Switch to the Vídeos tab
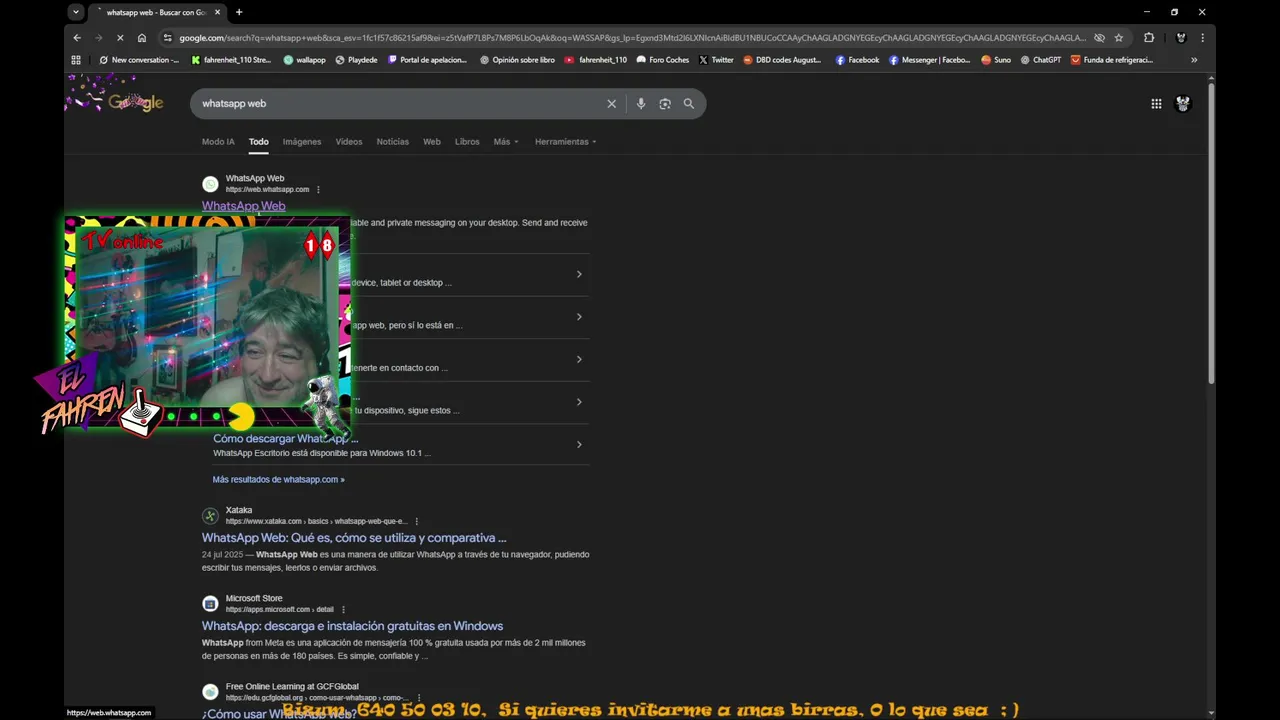 click(349, 142)
